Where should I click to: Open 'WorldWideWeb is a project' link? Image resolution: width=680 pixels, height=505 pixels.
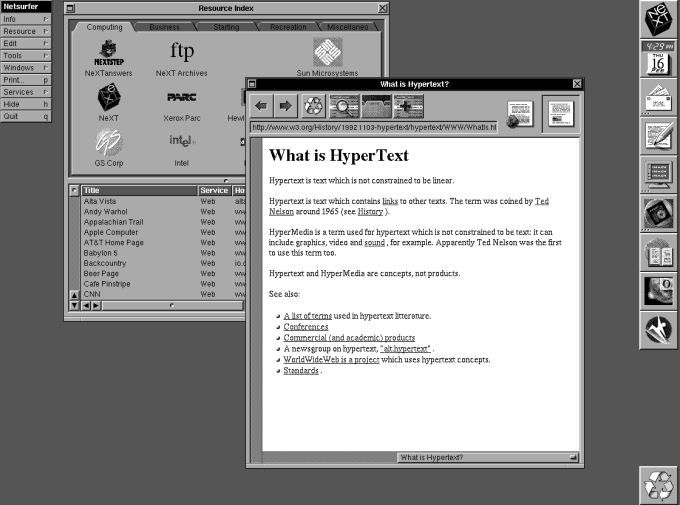point(331,359)
